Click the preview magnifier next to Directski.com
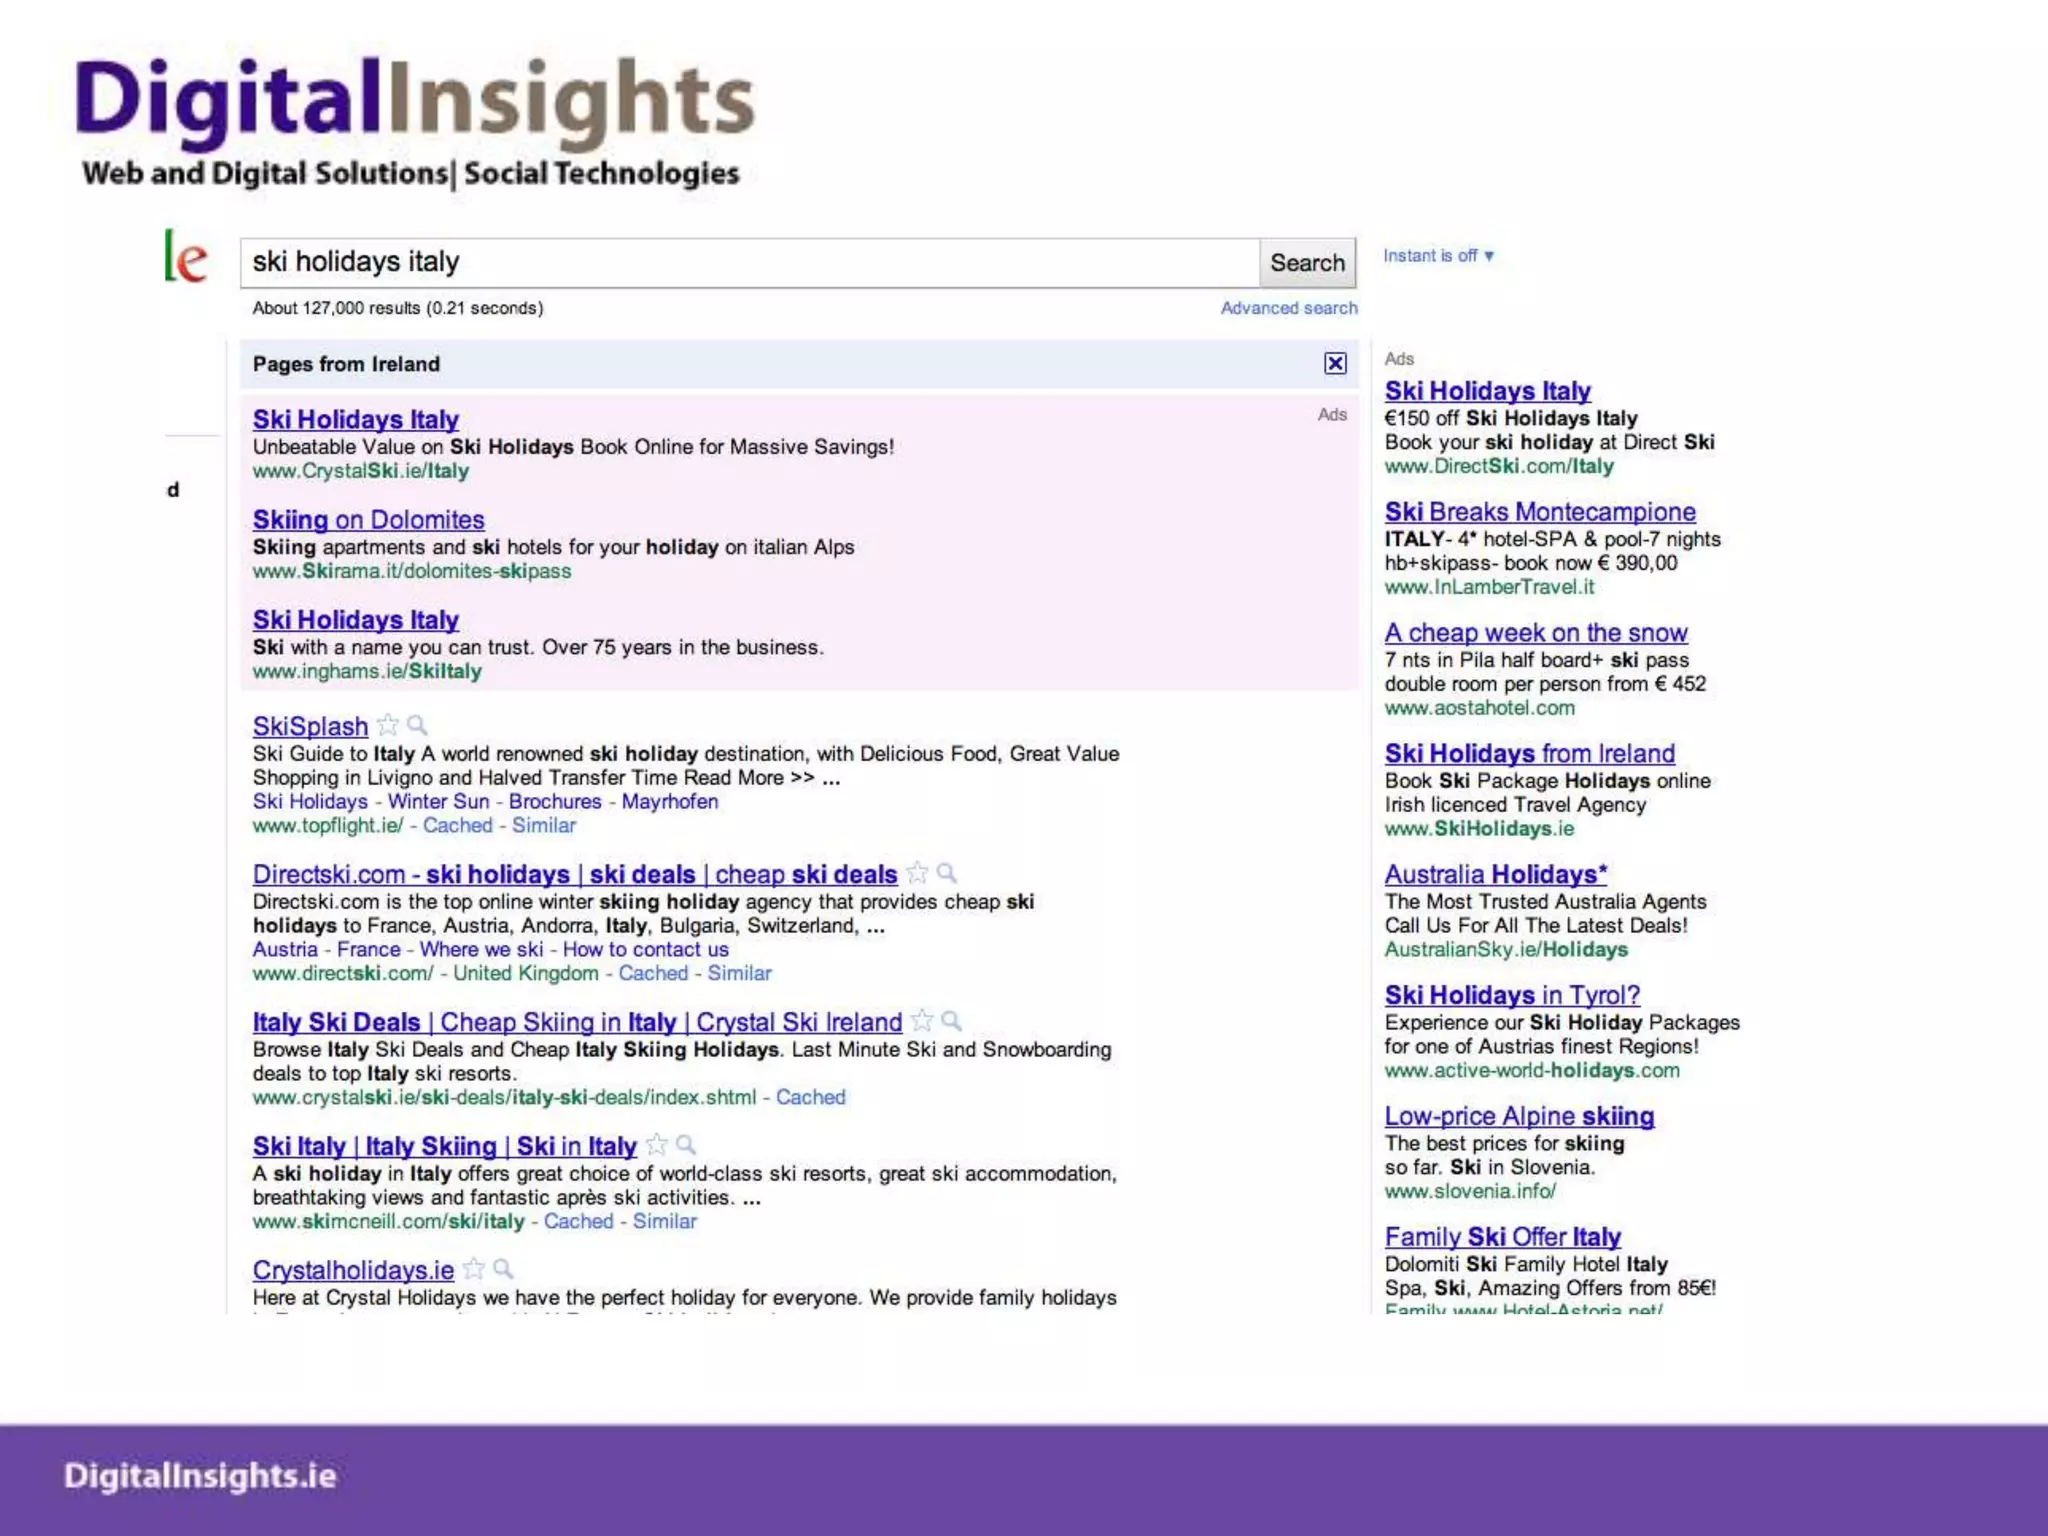The image size is (2048, 1536). point(947,873)
